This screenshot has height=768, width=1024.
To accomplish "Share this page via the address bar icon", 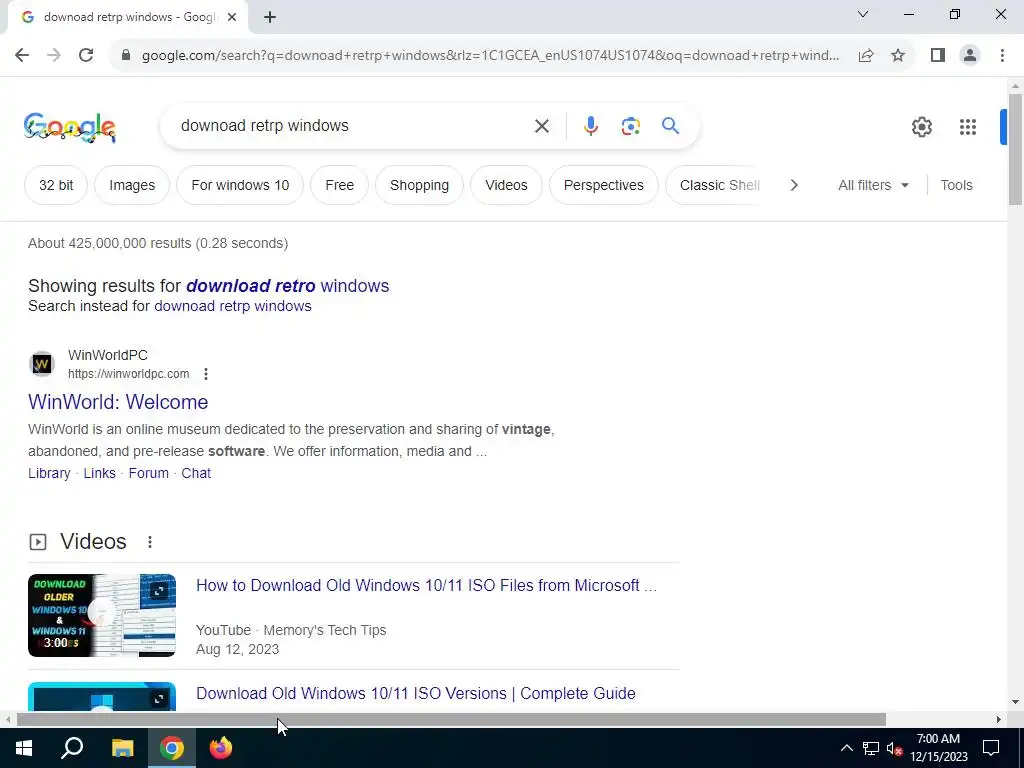I will click(866, 56).
